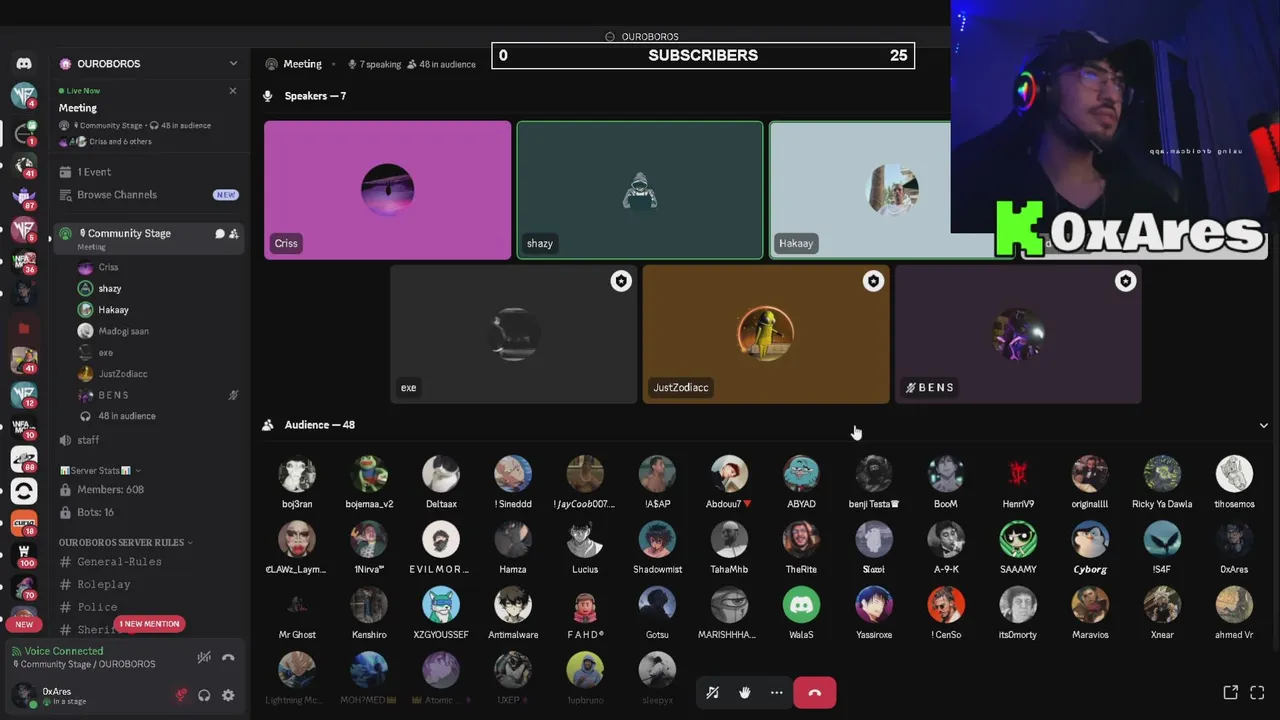Toggle mute in the stage control bar
The width and height of the screenshot is (1280, 720).
tap(712, 692)
